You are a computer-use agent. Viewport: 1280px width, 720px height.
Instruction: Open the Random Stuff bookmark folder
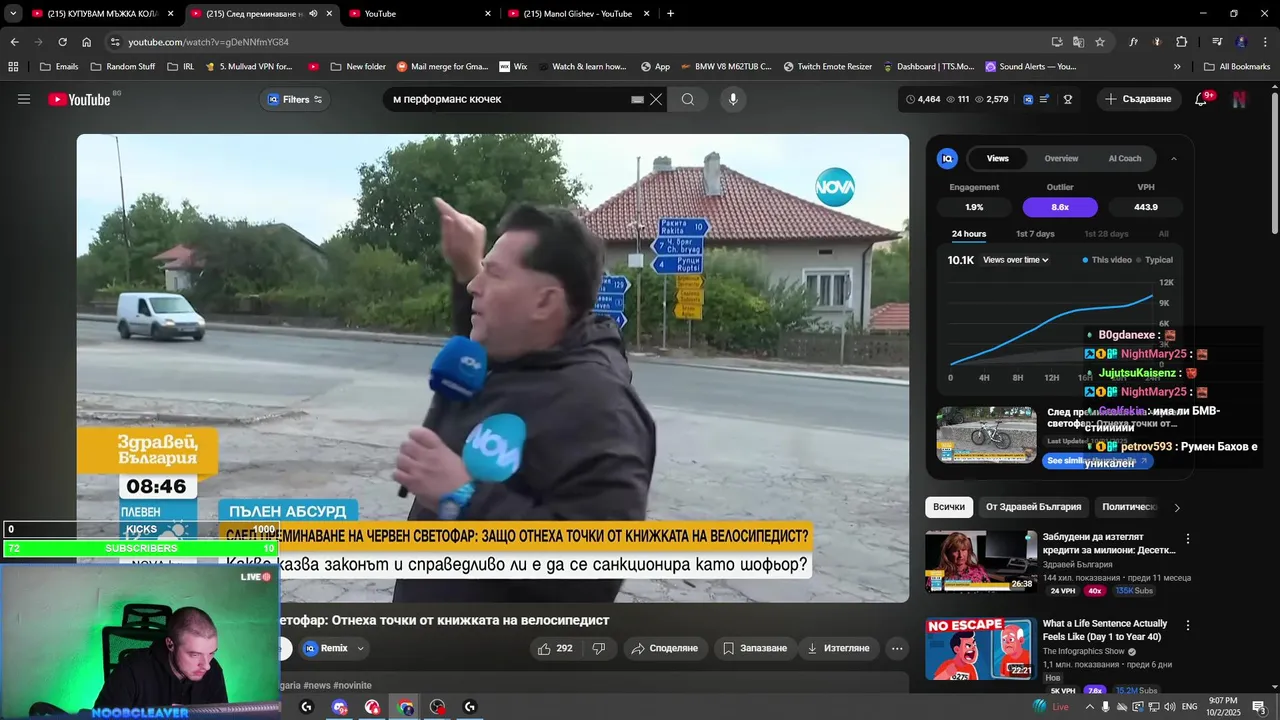(122, 67)
